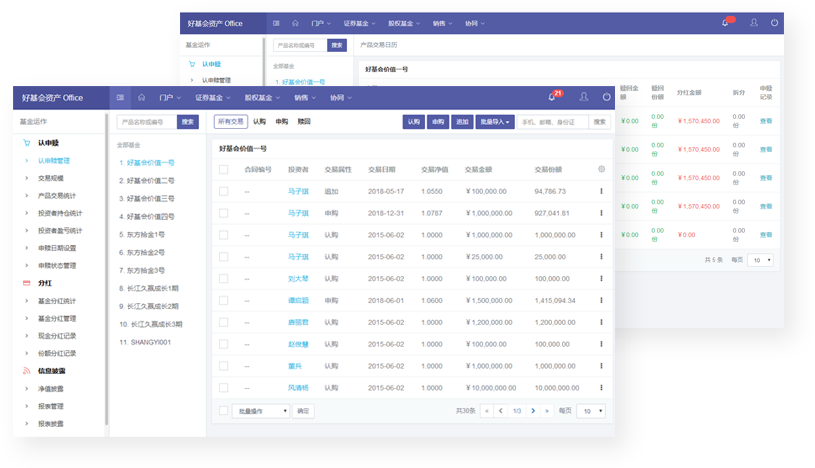Image resolution: width=815 pixels, height=468 pixels.
Task: Go to the next page arrow in pagination
Action: (533, 411)
